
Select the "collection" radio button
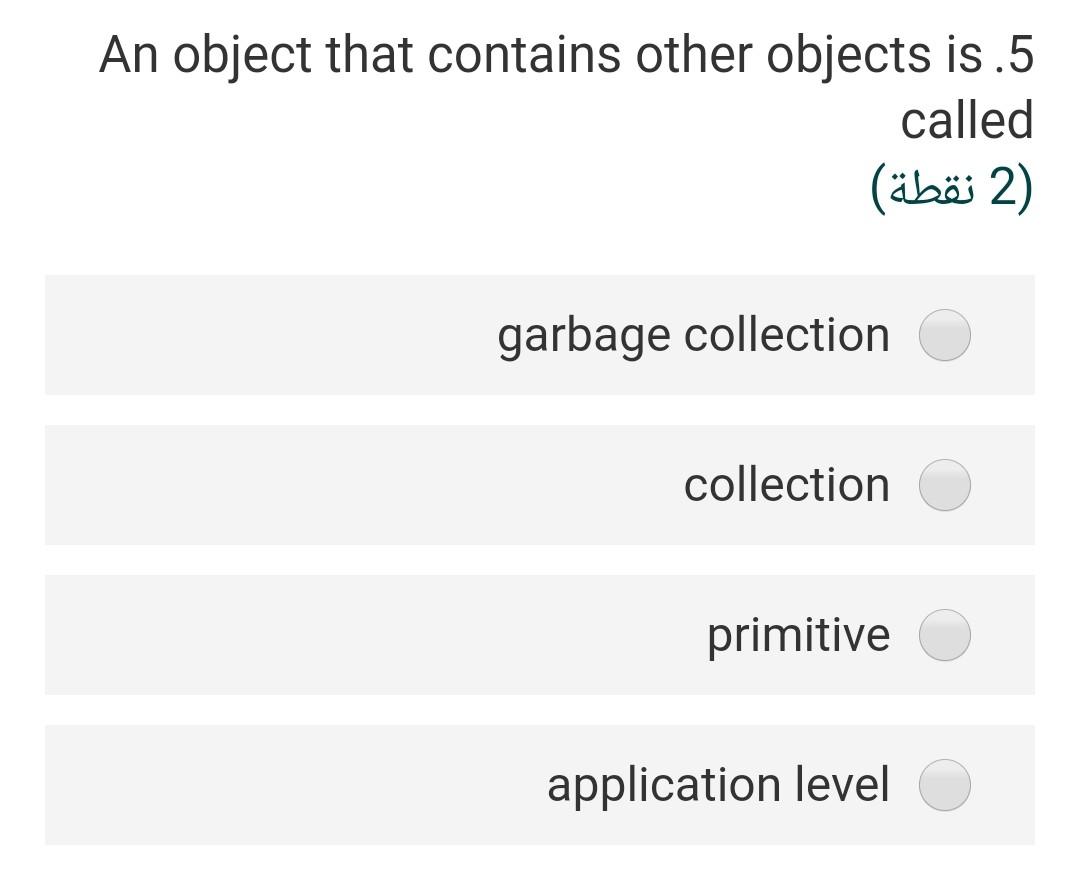(x=944, y=485)
